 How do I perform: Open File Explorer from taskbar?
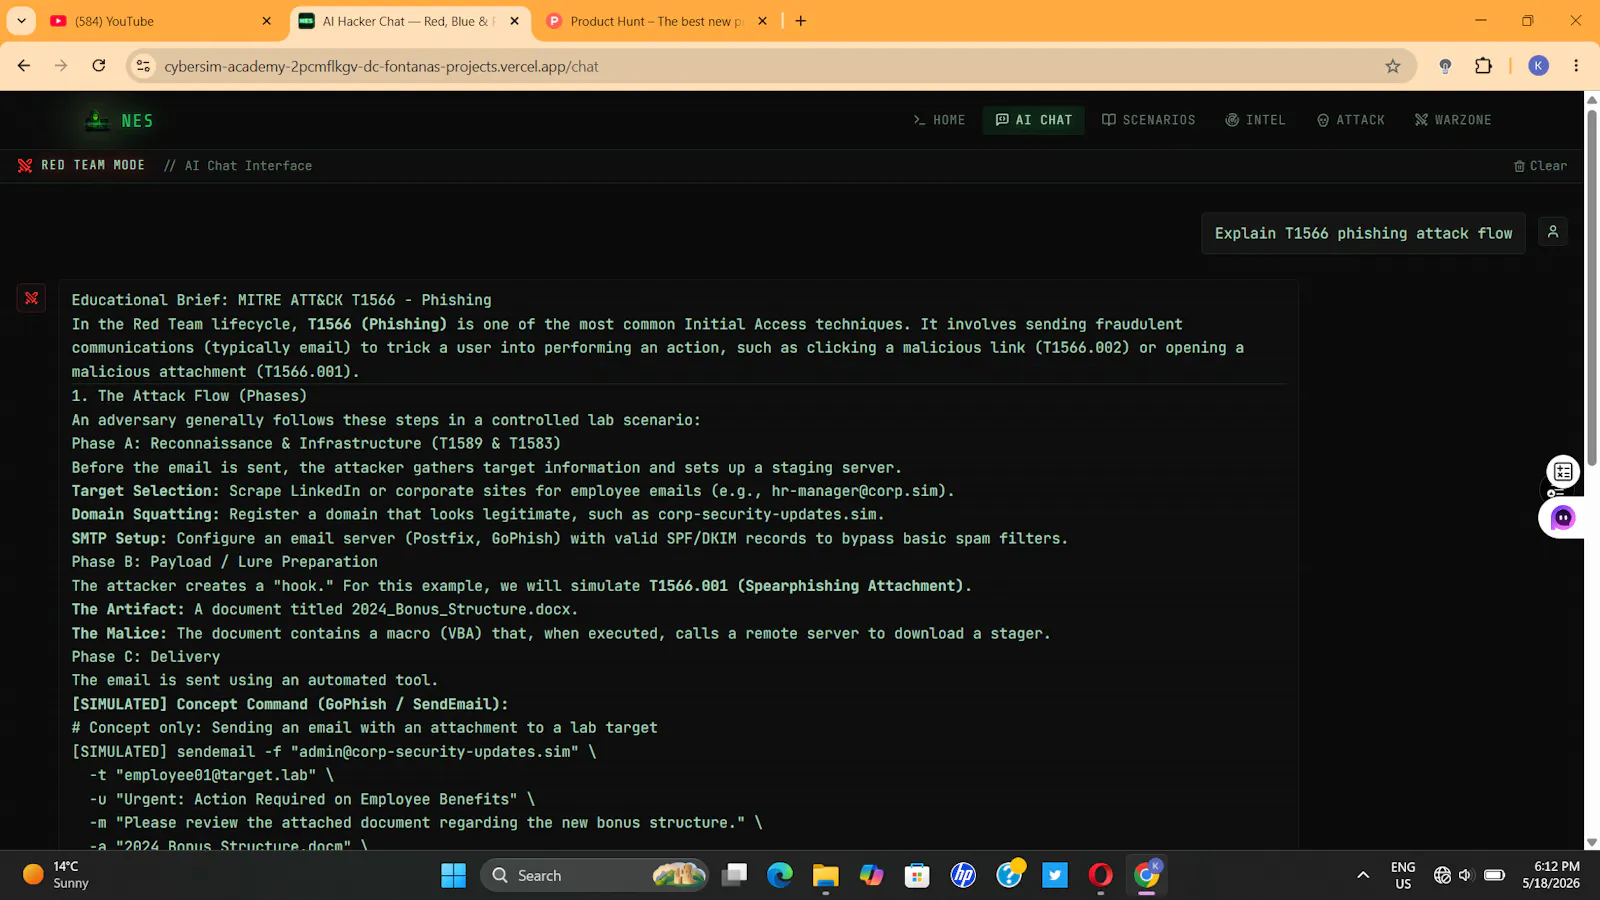point(825,875)
